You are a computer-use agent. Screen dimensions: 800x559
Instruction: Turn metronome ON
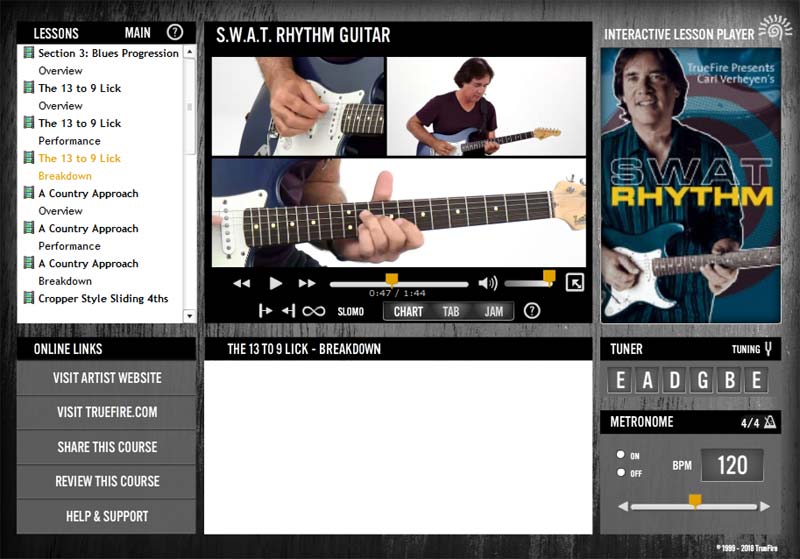pyautogui.click(x=620, y=454)
